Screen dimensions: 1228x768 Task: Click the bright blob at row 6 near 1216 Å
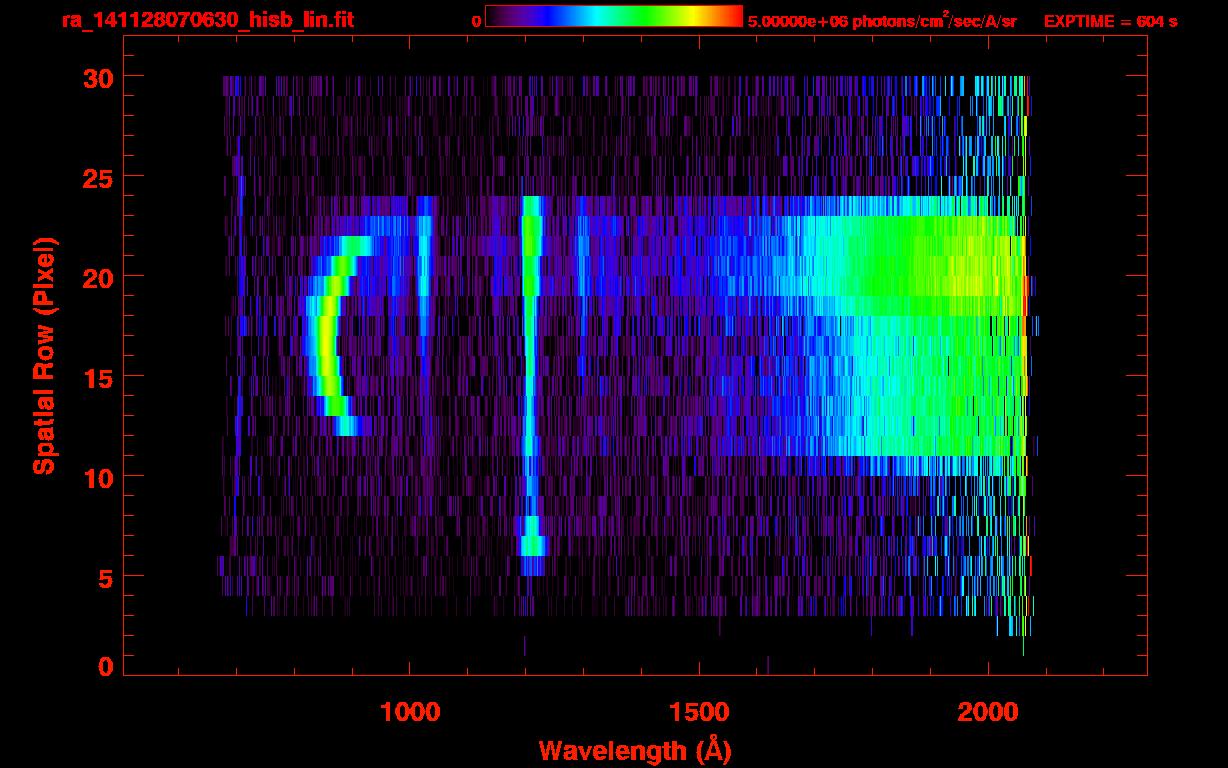[532, 545]
